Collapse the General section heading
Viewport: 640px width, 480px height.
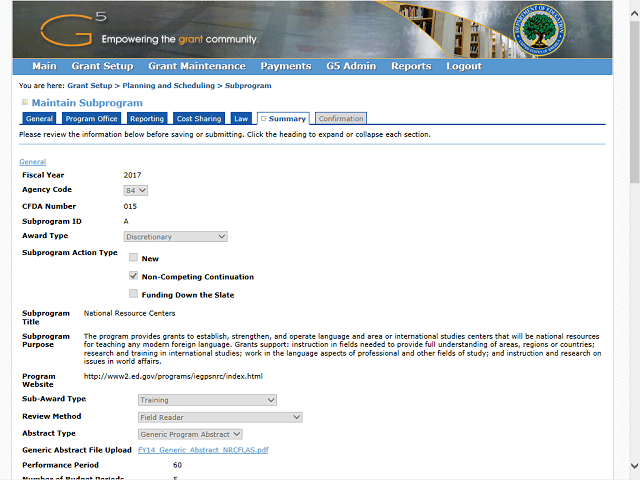point(33,162)
